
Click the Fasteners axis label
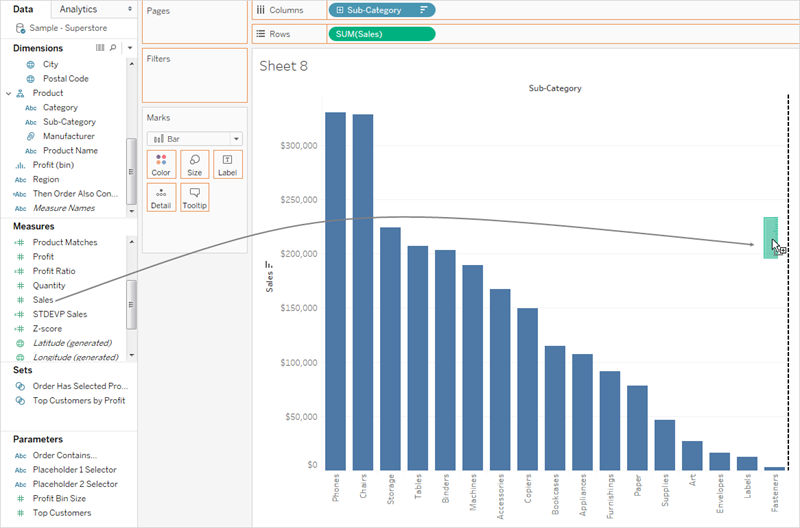775,493
